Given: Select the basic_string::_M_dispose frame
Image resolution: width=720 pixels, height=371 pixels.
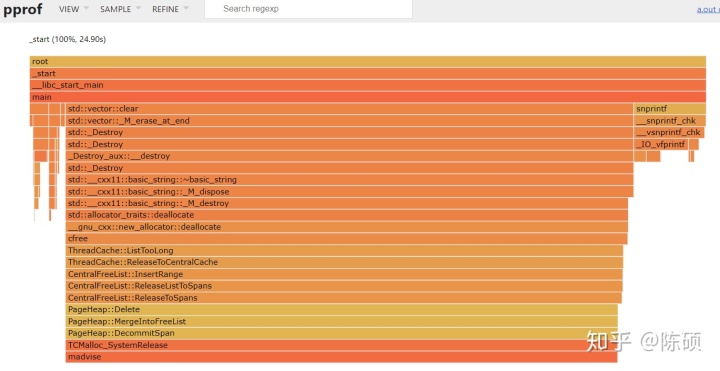Looking at the screenshot, I should 349,191.
